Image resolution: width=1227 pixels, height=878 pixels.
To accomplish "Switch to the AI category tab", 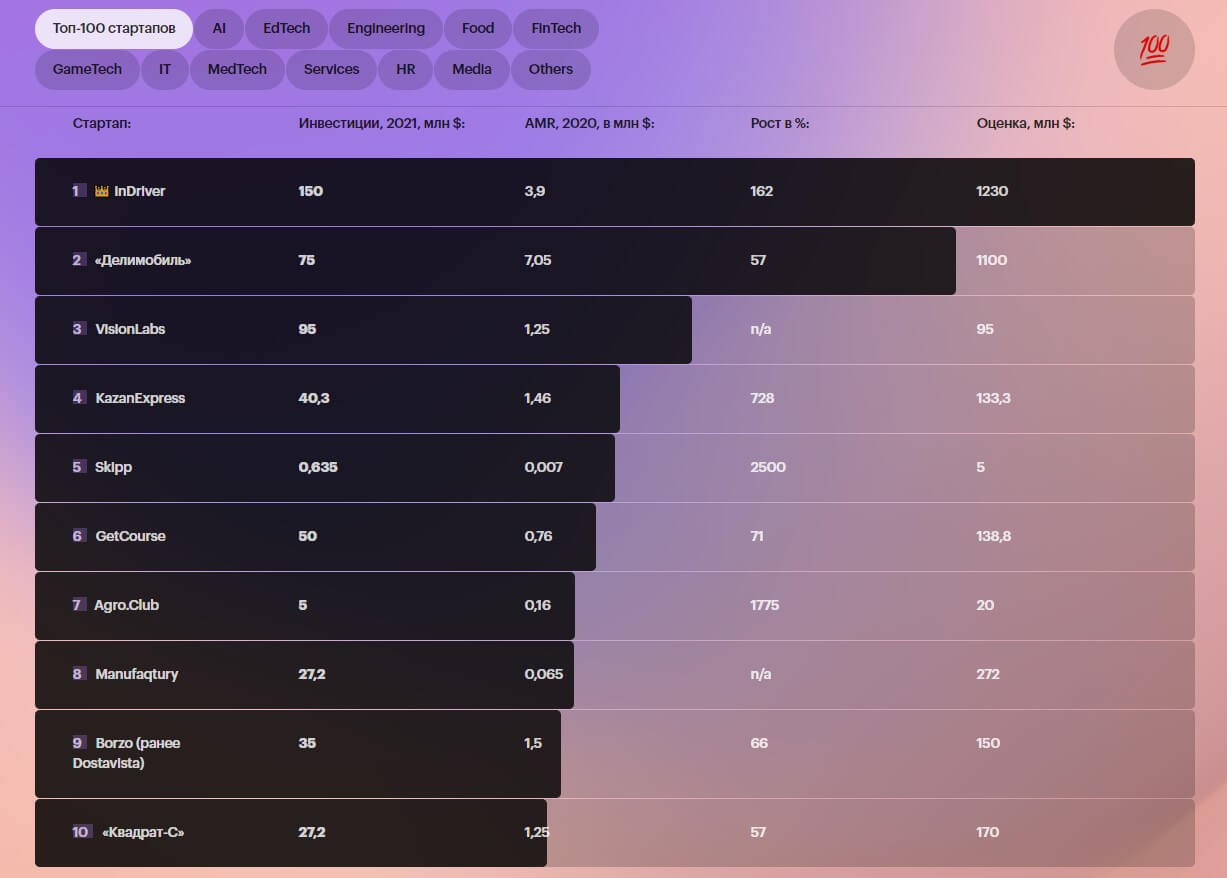I will [219, 29].
